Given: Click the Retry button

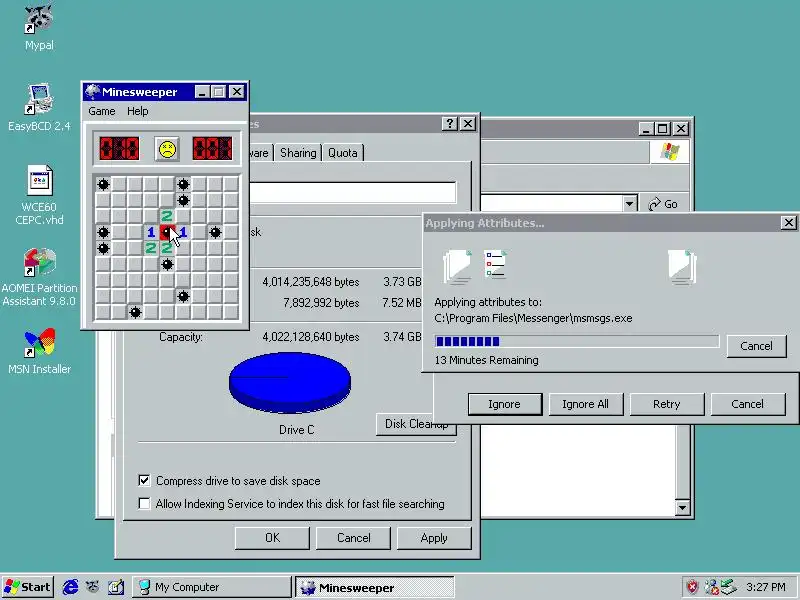Looking at the screenshot, I should (x=667, y=404).
